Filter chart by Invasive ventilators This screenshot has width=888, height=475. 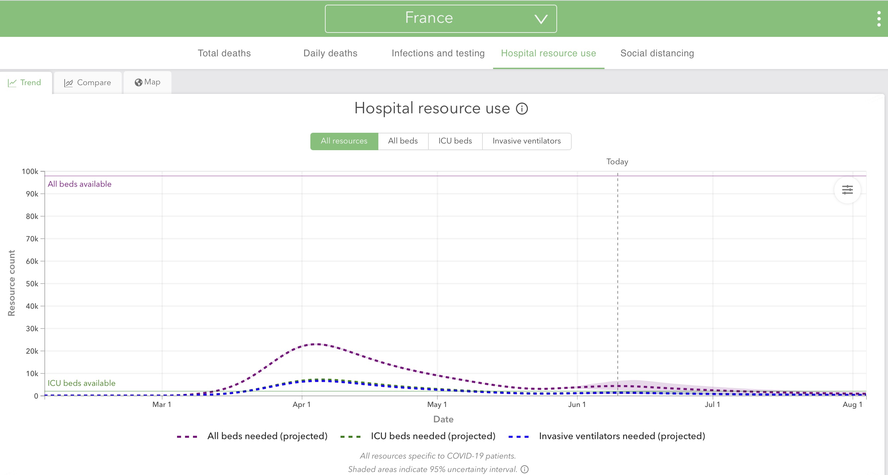click(x=526, y=141)
